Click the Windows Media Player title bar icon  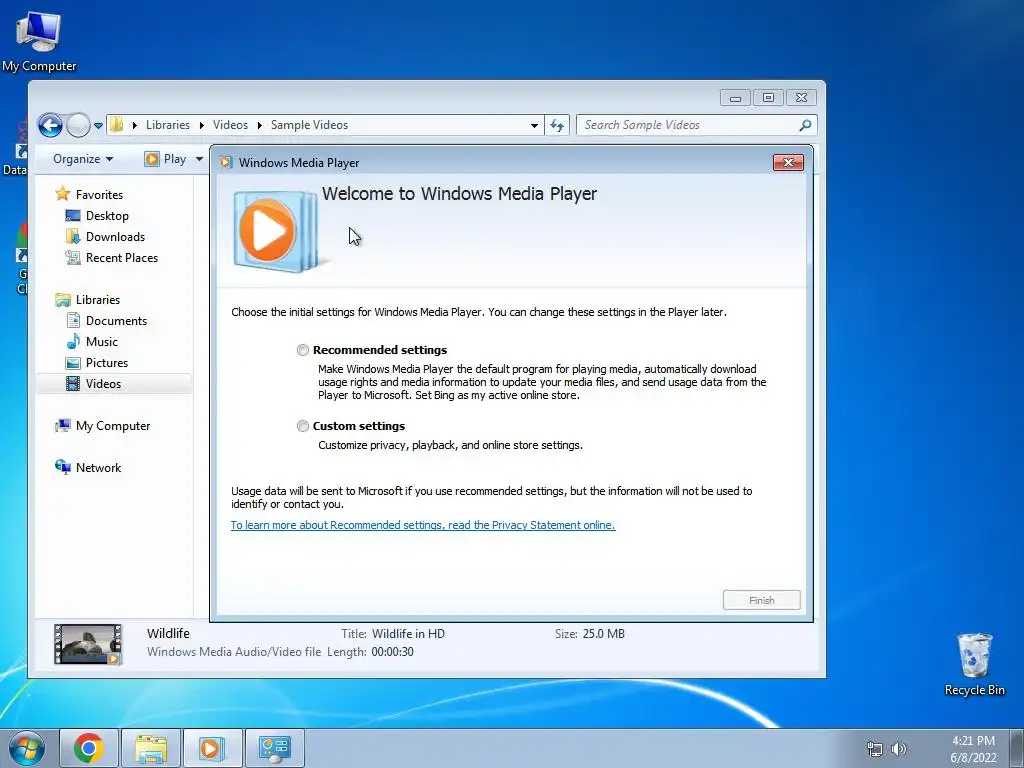click(226, 163)
